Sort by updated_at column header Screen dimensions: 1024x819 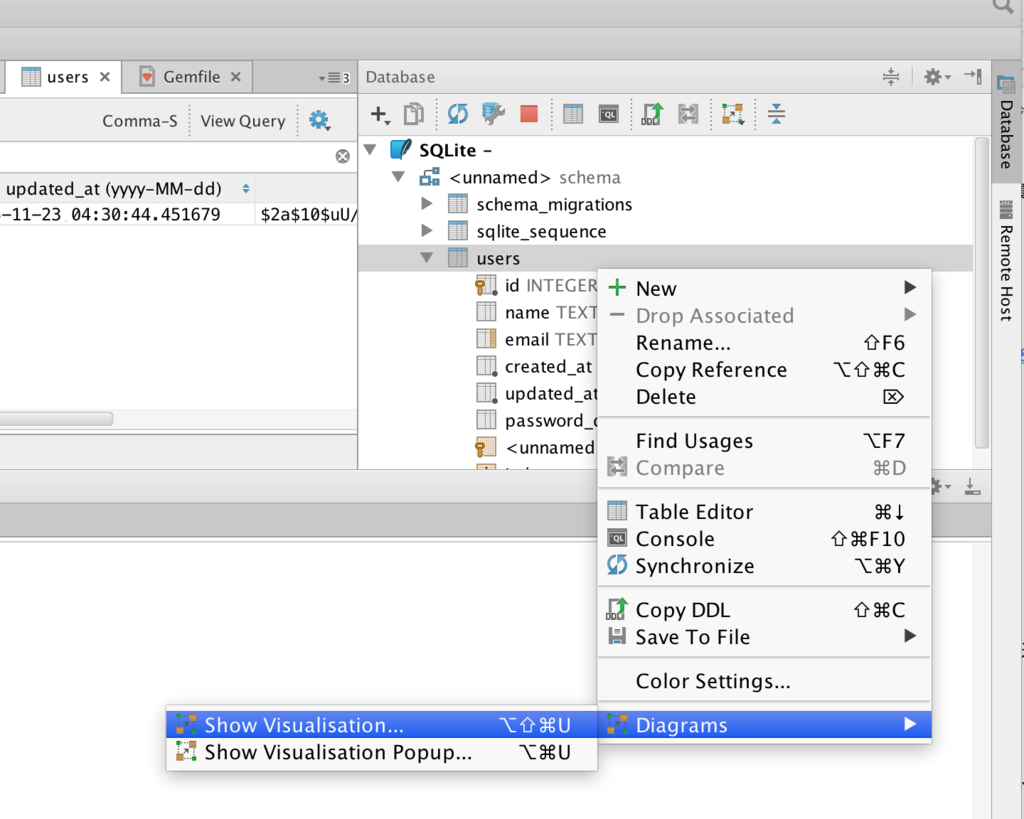(x=127, y=189)
